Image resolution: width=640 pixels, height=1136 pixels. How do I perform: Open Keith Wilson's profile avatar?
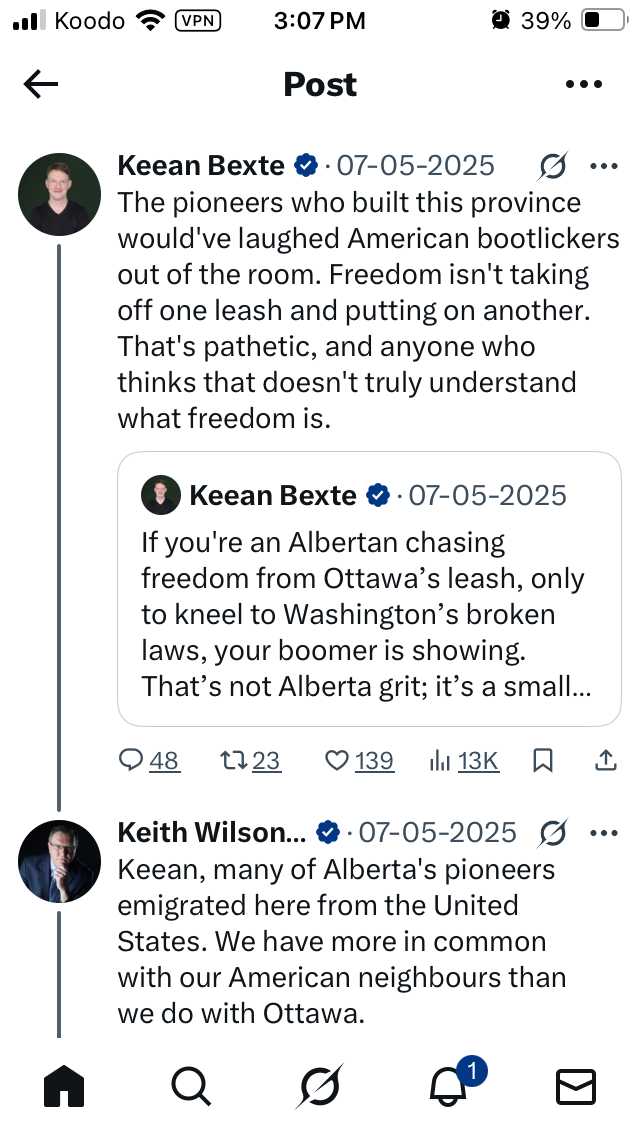click(60, 861)
